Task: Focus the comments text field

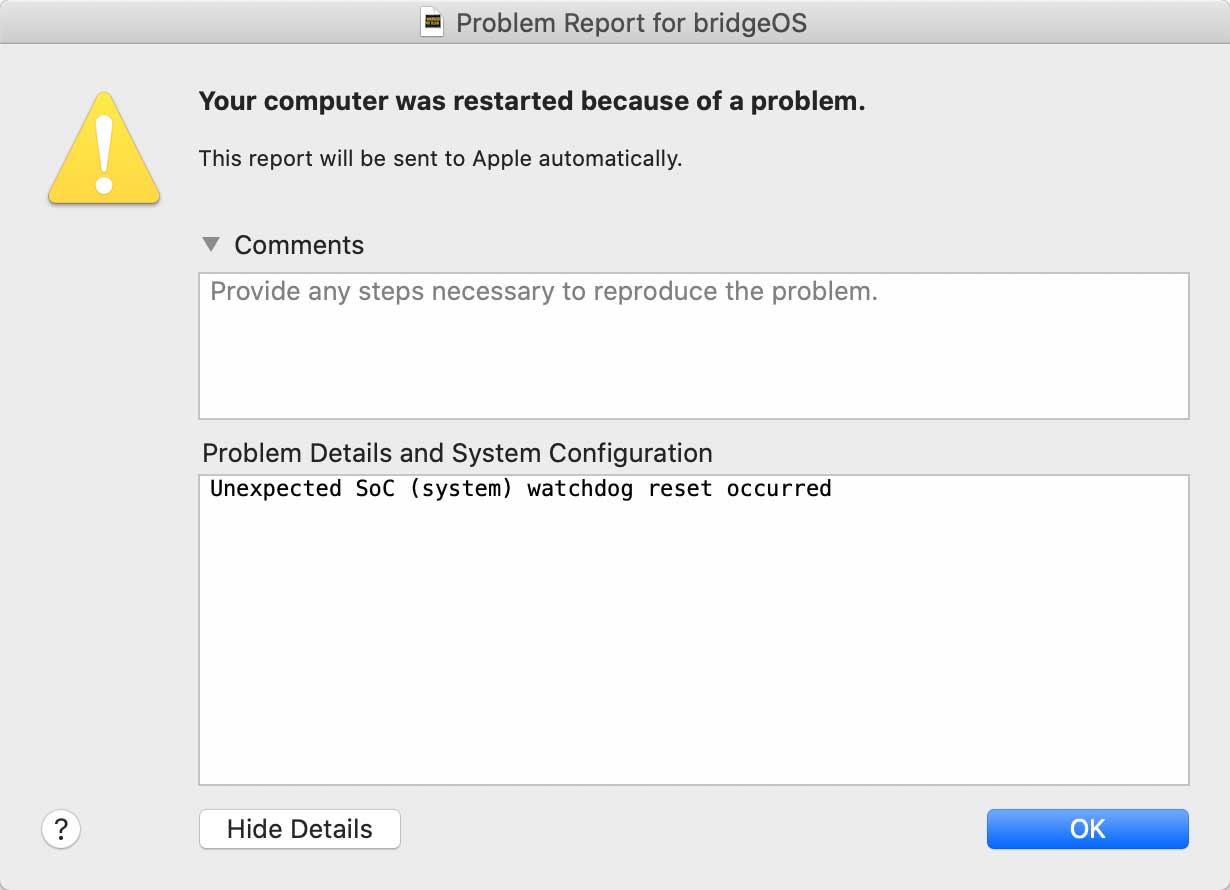Action: [694, 346]
